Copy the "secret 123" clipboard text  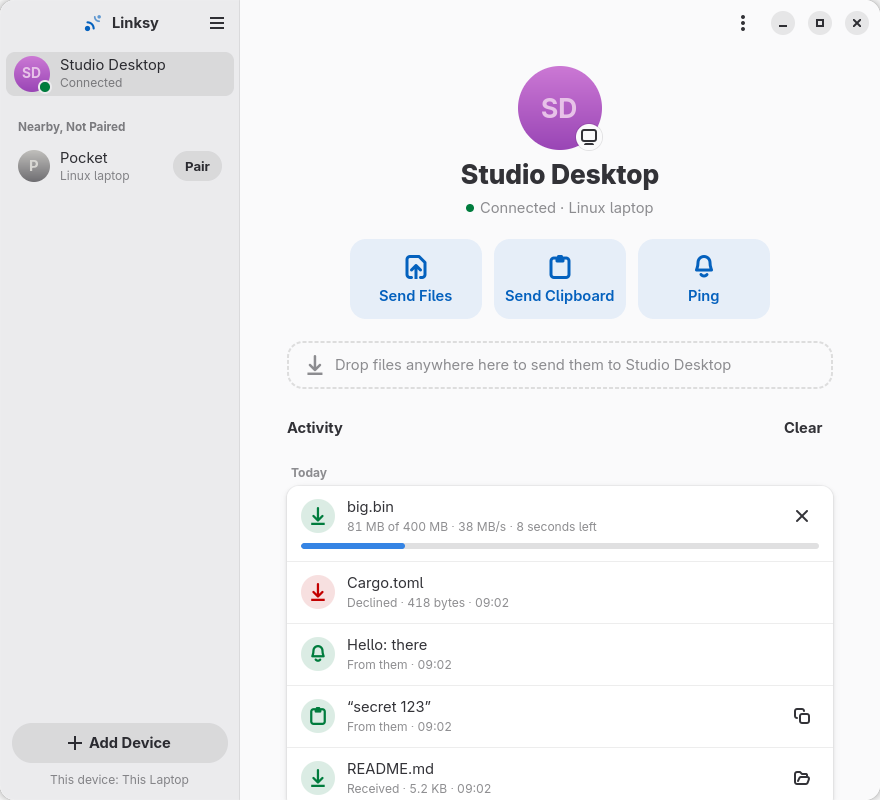coord(801,716)
